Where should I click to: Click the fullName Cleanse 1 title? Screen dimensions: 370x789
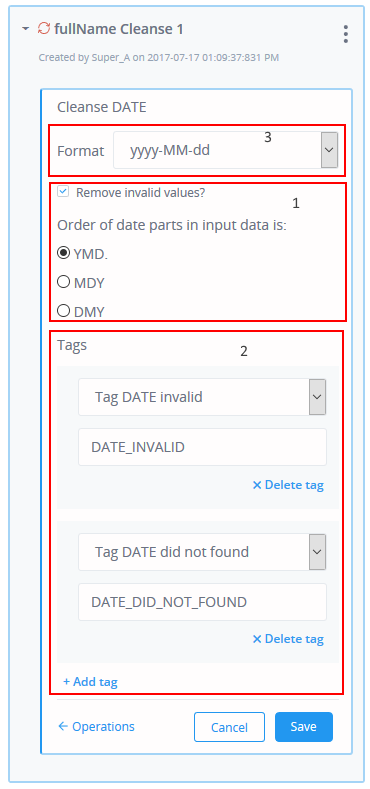point(119,29)
